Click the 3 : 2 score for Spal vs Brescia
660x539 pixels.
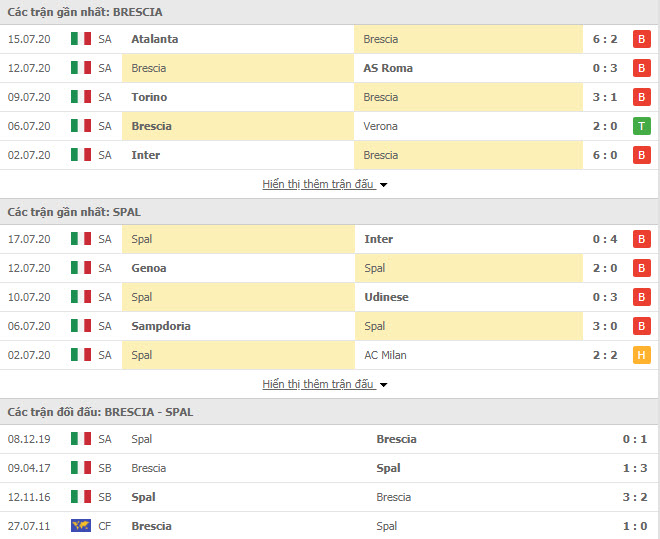(635, 497)
